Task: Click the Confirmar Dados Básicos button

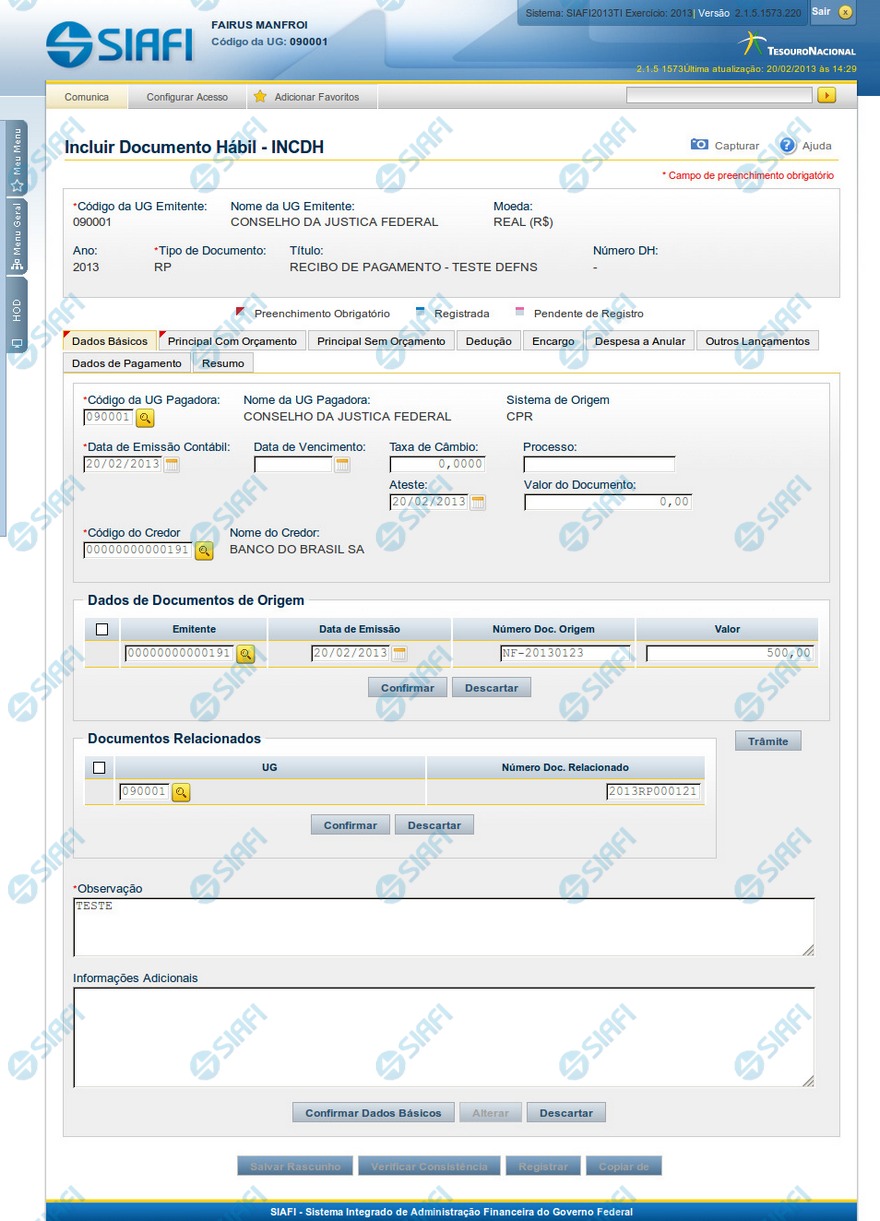Action: click(x=373, y=1113)
